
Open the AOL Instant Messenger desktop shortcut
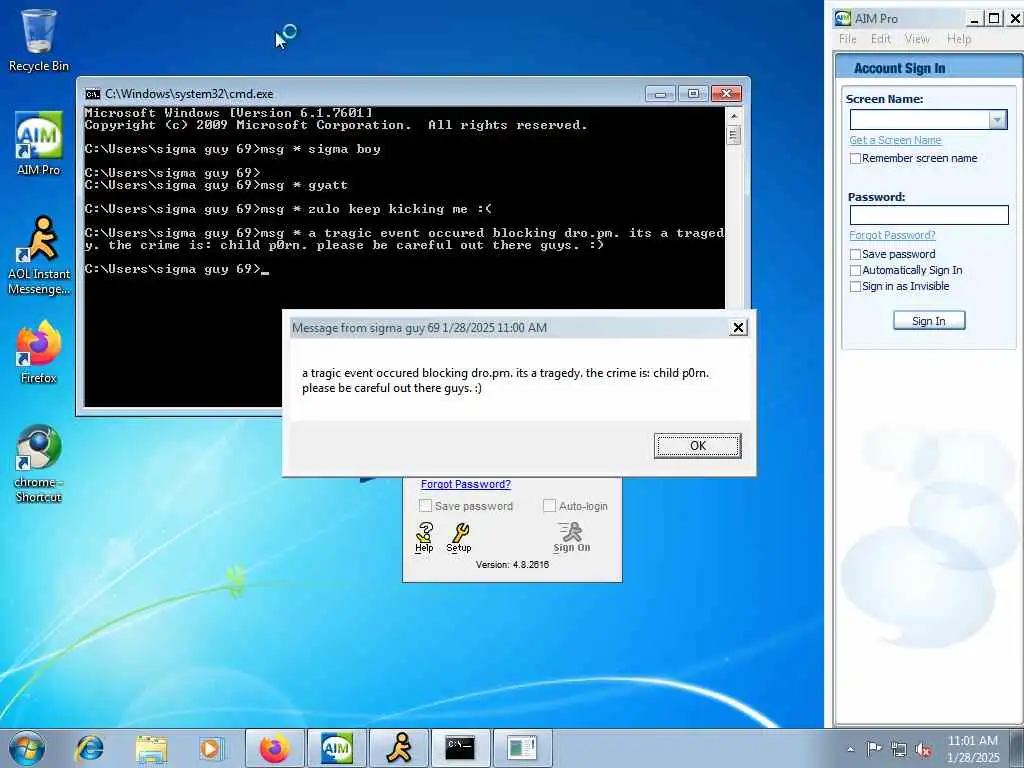39,256
